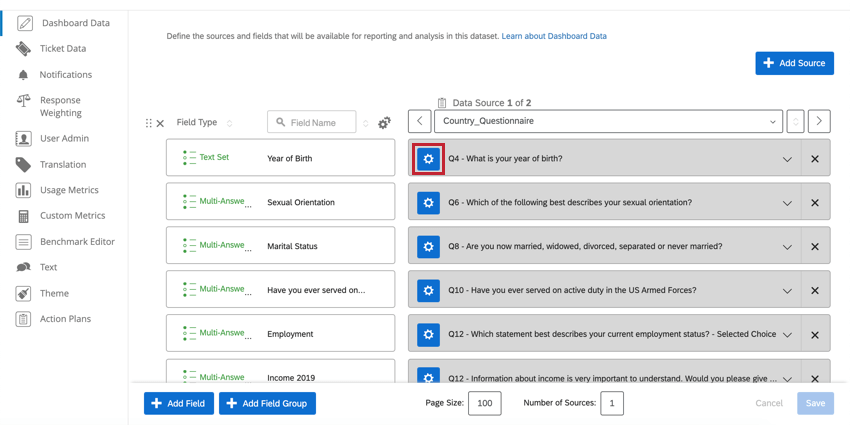Click the Benchmark Editor icon

[23, 242]
